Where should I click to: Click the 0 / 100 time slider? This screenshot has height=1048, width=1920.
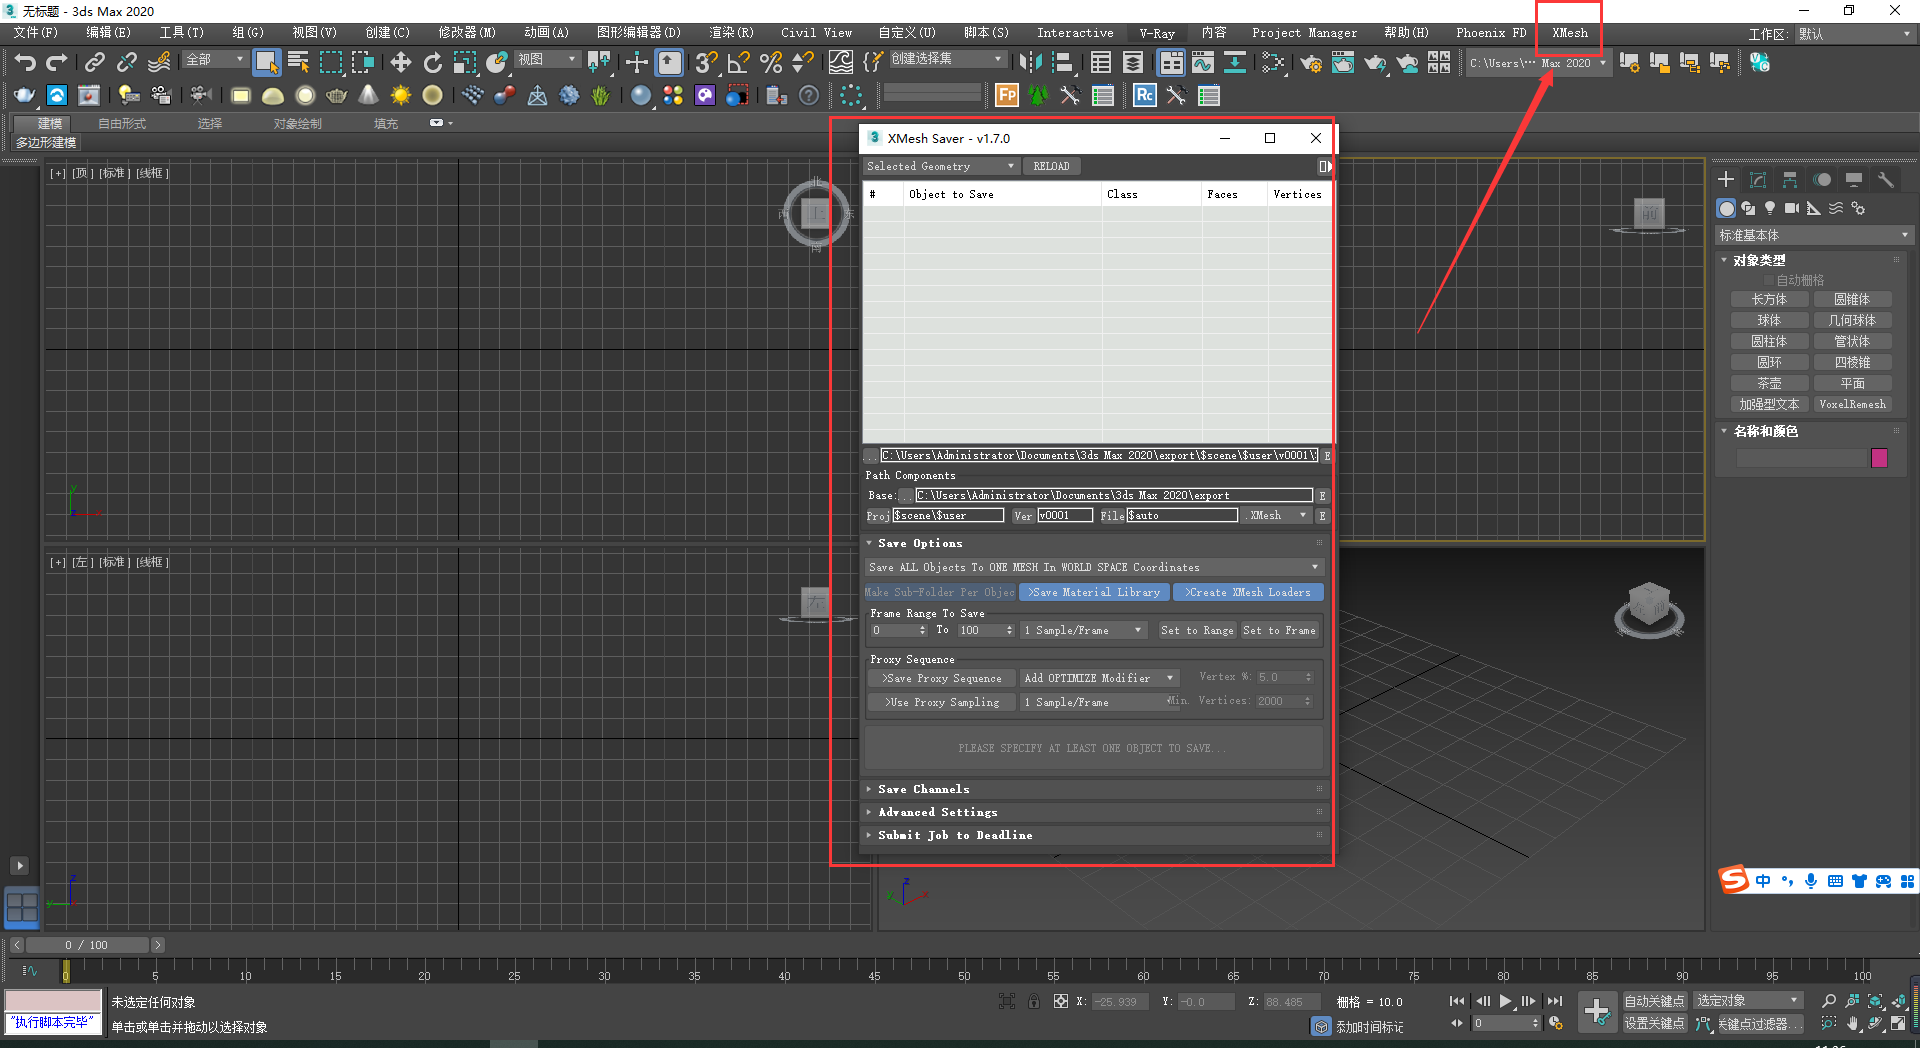86,945
